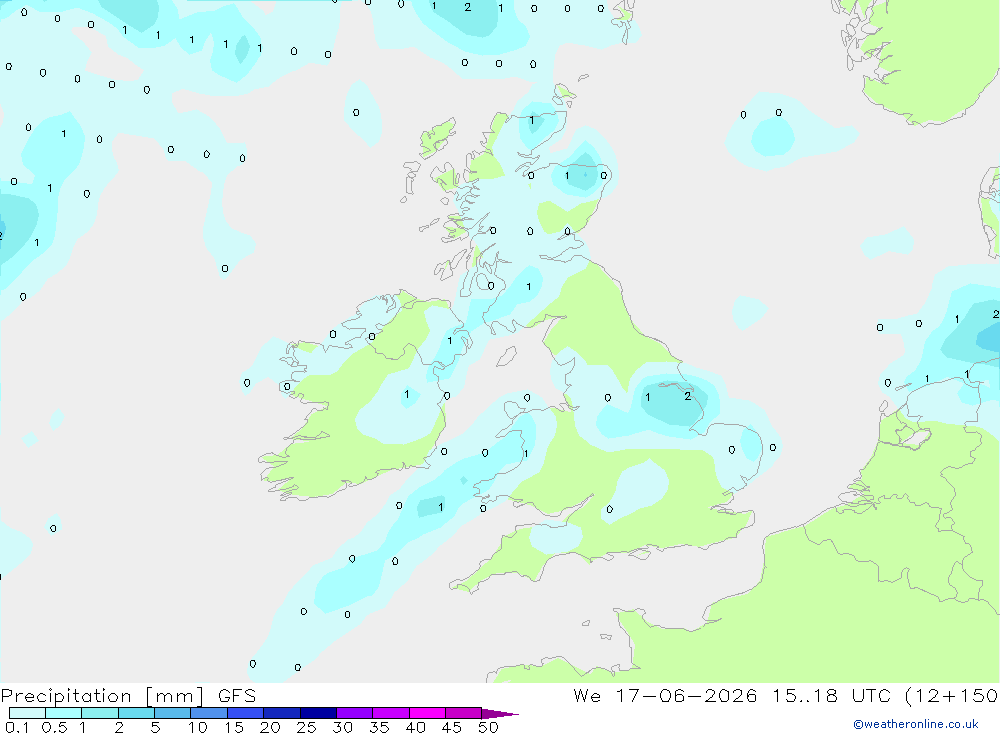
Task: Click the 0.5–1 mm legend color swatch
Action: coord(64,713)
